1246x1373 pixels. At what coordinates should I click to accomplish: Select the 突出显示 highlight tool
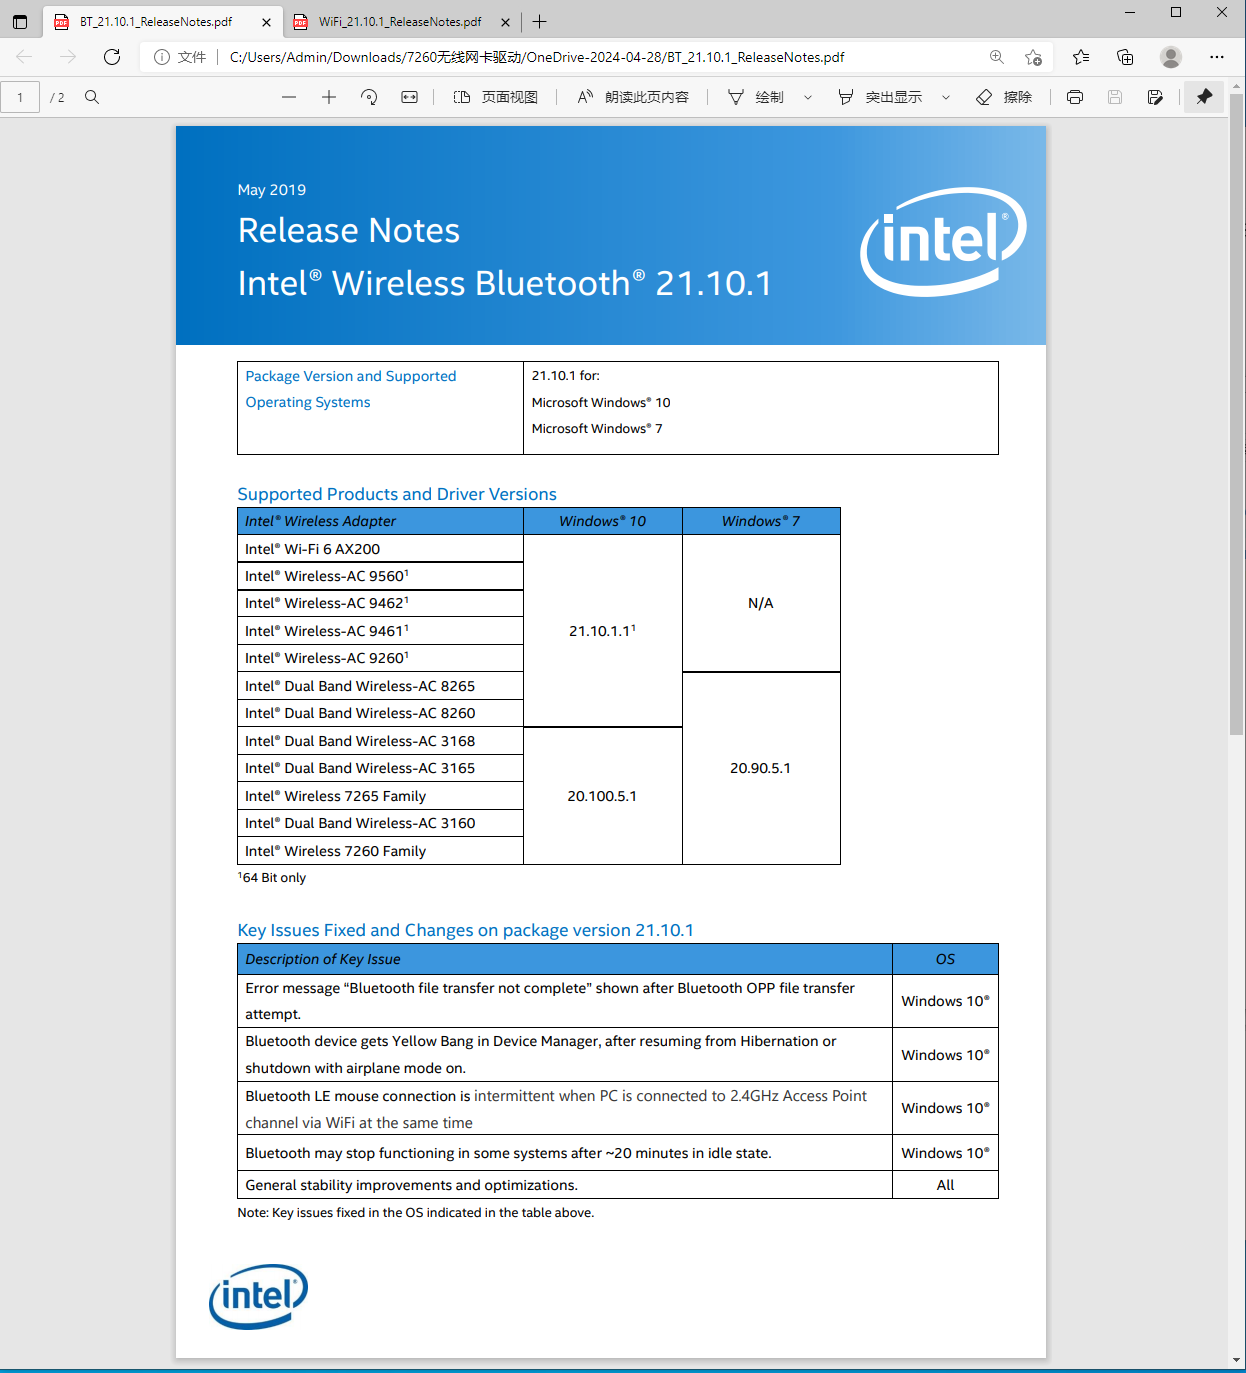pyautogui.click(x=880, y=97)
